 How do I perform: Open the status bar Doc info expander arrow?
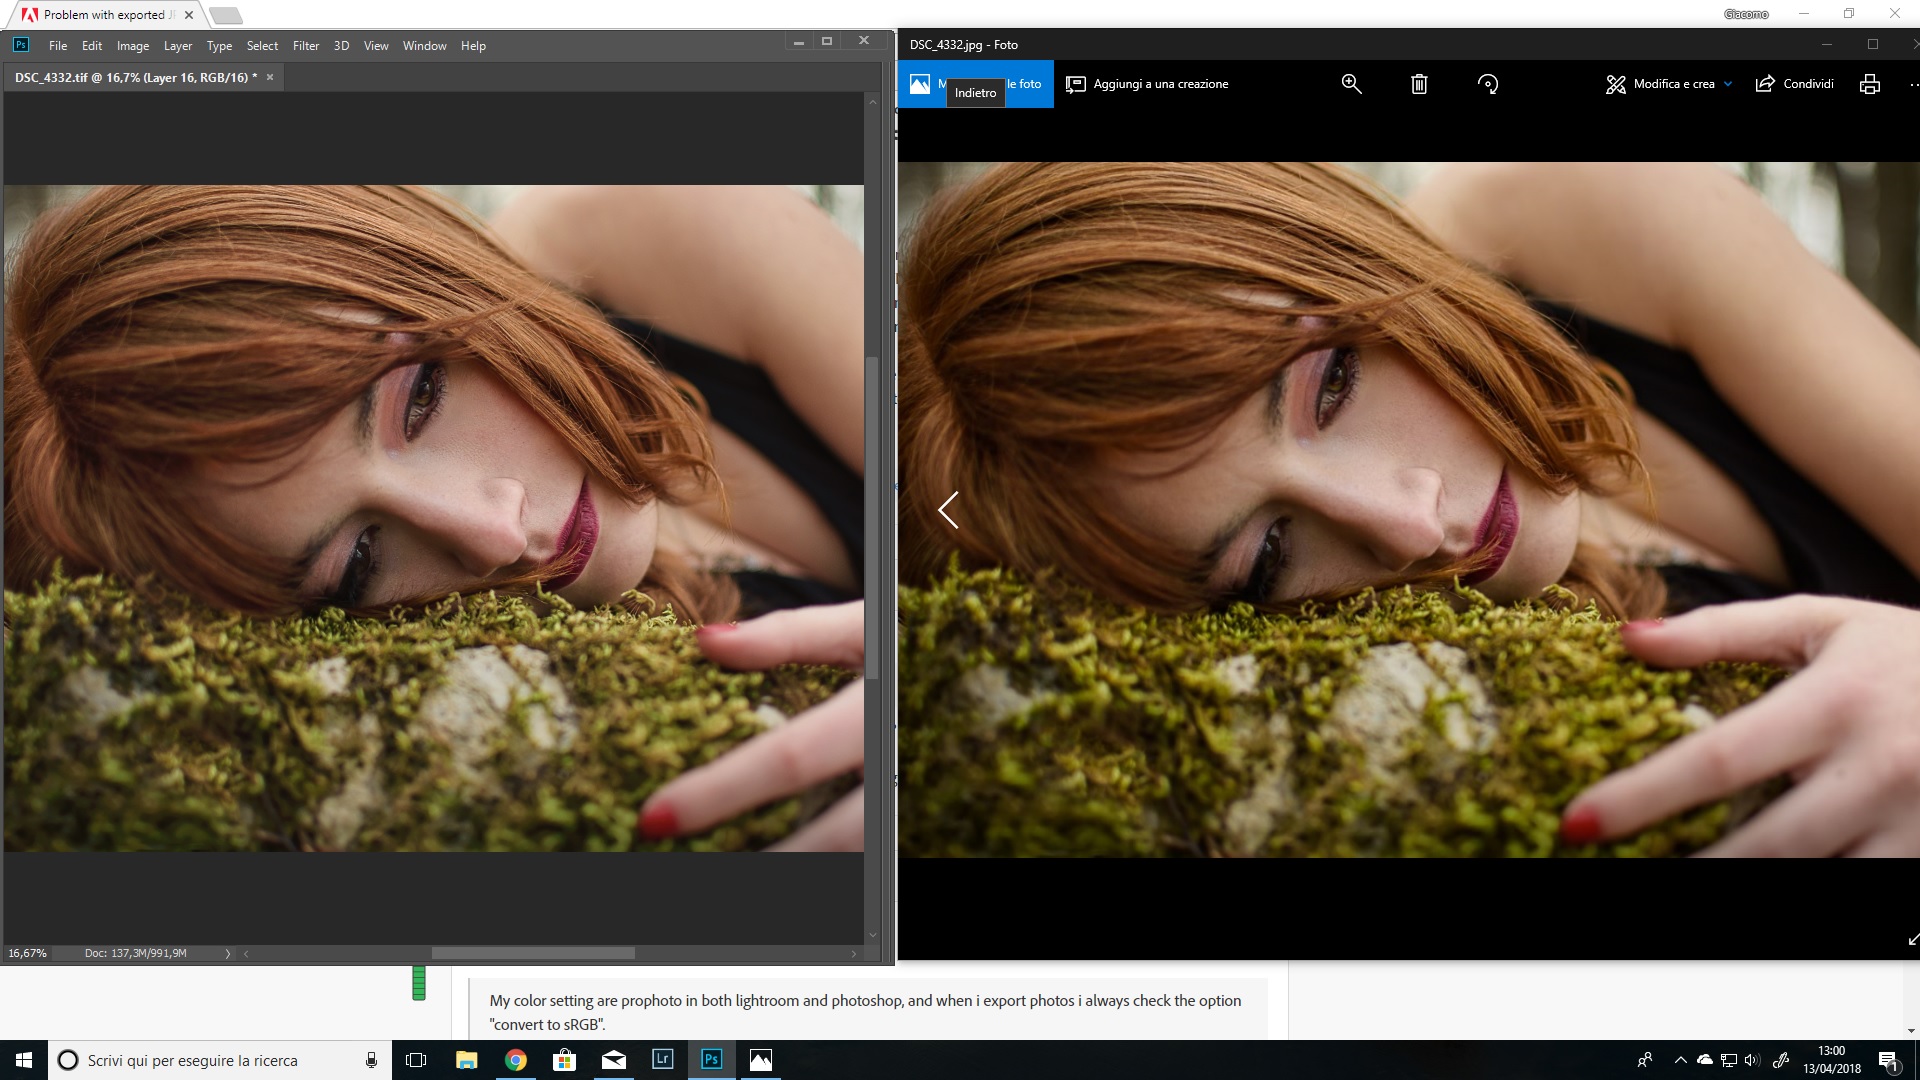[227, 953]
